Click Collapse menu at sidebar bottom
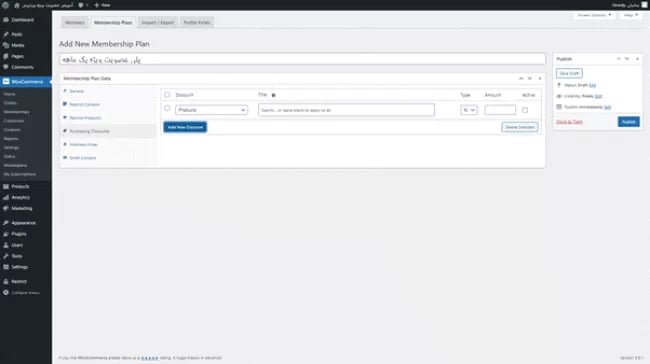 (x=26, y=293)
